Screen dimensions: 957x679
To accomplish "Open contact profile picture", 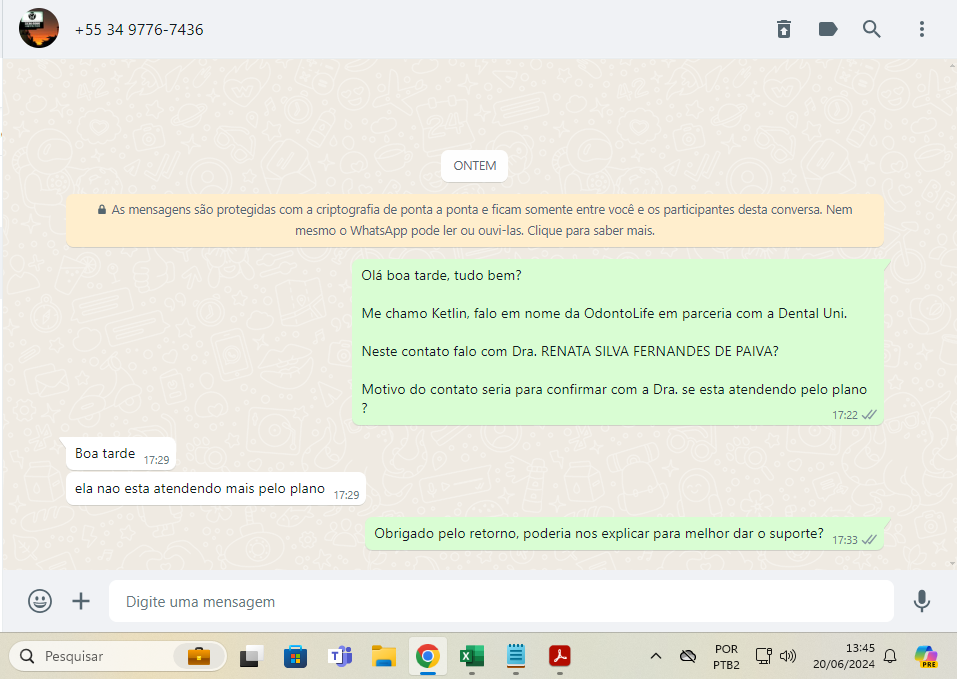I will point(39,28).
